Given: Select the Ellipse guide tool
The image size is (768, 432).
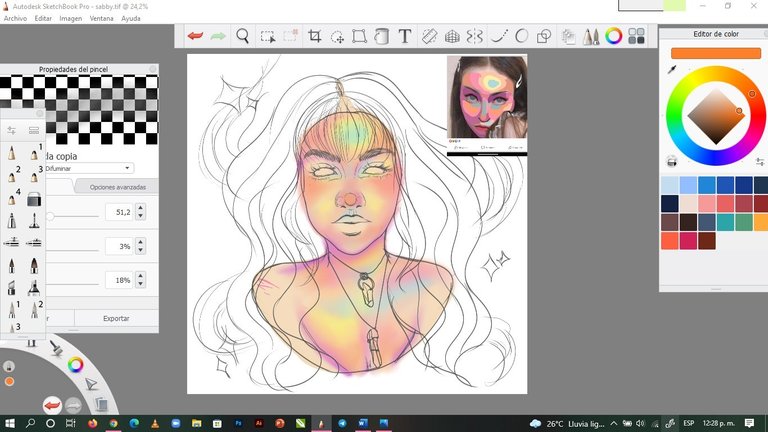Looking at the screenshot, I should pos(522,36).
